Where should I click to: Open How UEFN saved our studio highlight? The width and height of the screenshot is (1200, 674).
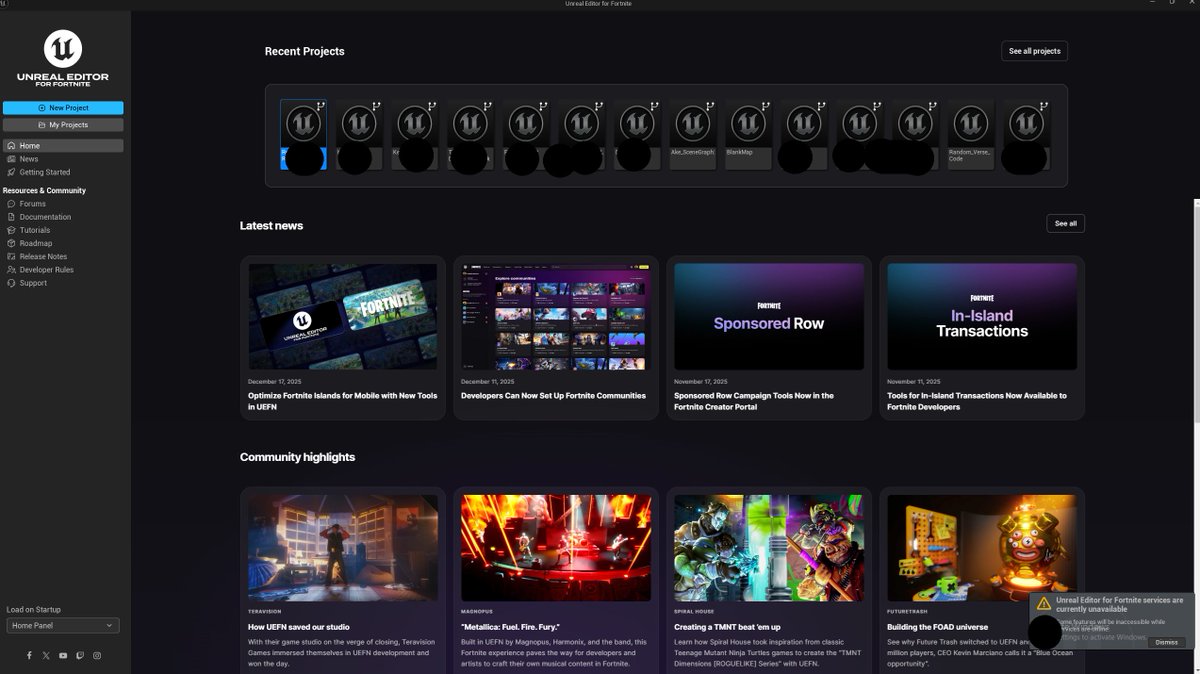point(343,580)
